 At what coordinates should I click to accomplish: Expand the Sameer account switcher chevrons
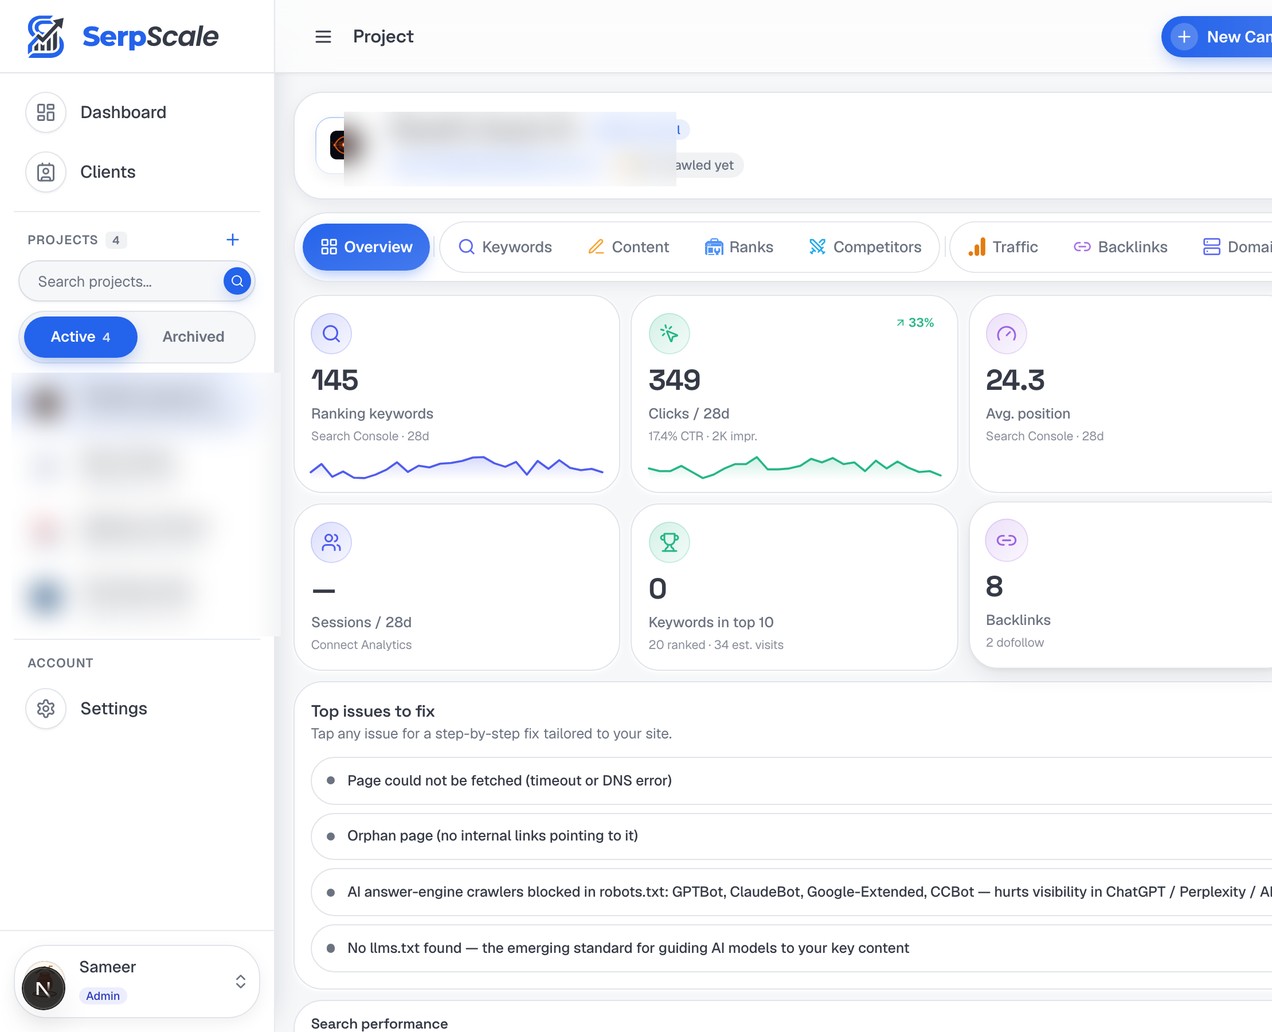click(x=240, y=982)
